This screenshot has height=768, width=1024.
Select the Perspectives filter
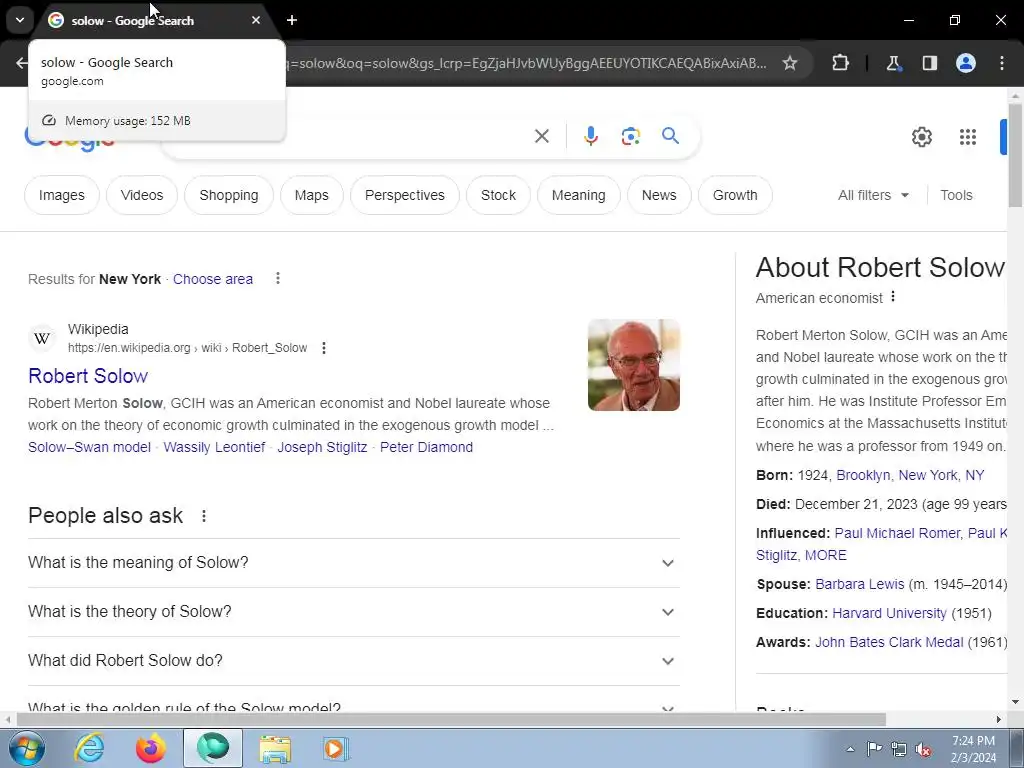(x=405, y=195)
